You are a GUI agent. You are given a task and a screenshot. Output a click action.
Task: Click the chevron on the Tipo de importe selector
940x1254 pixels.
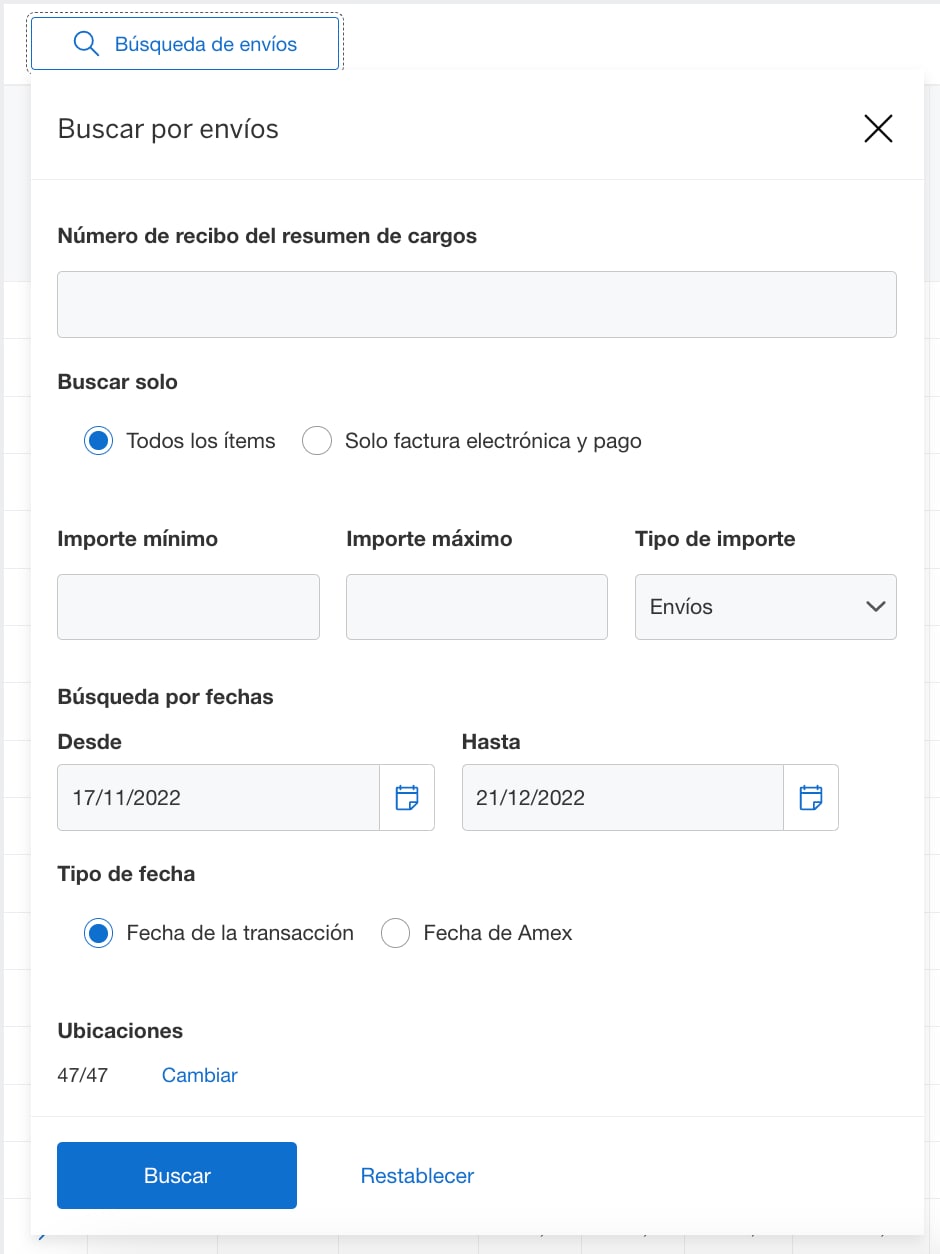tap(875, 607)
